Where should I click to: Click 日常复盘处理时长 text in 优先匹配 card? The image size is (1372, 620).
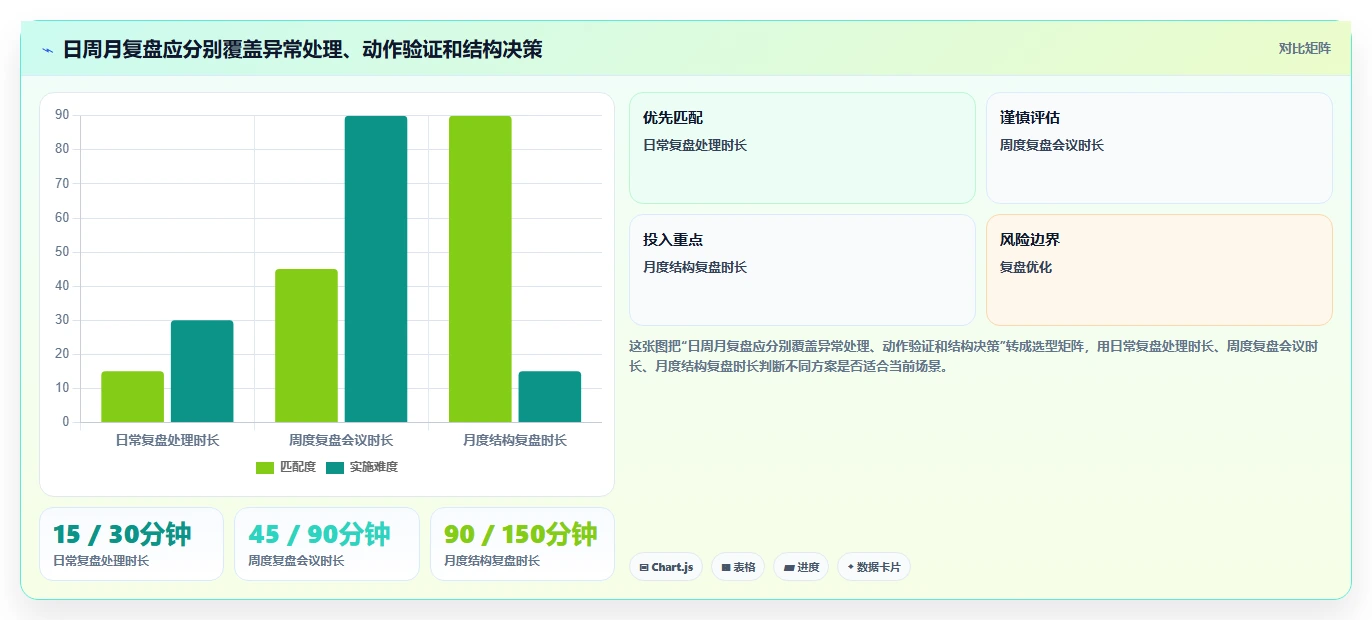pyautogui.click(x=695, y=145)
